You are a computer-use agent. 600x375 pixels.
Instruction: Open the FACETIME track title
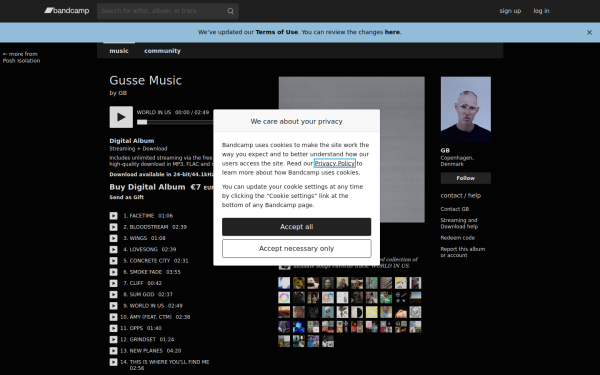pyautogui.click(x=142, y=216)
